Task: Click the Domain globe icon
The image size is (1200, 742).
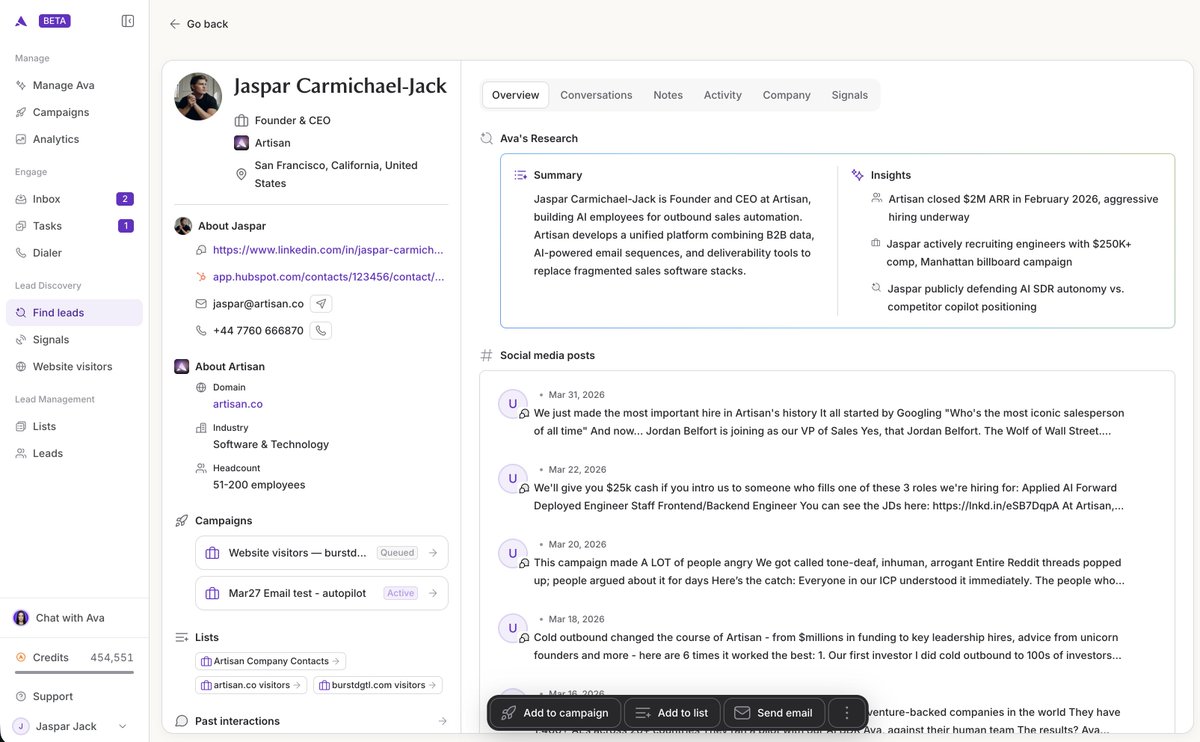Action: pyautogui.click(x=202, y=387)
